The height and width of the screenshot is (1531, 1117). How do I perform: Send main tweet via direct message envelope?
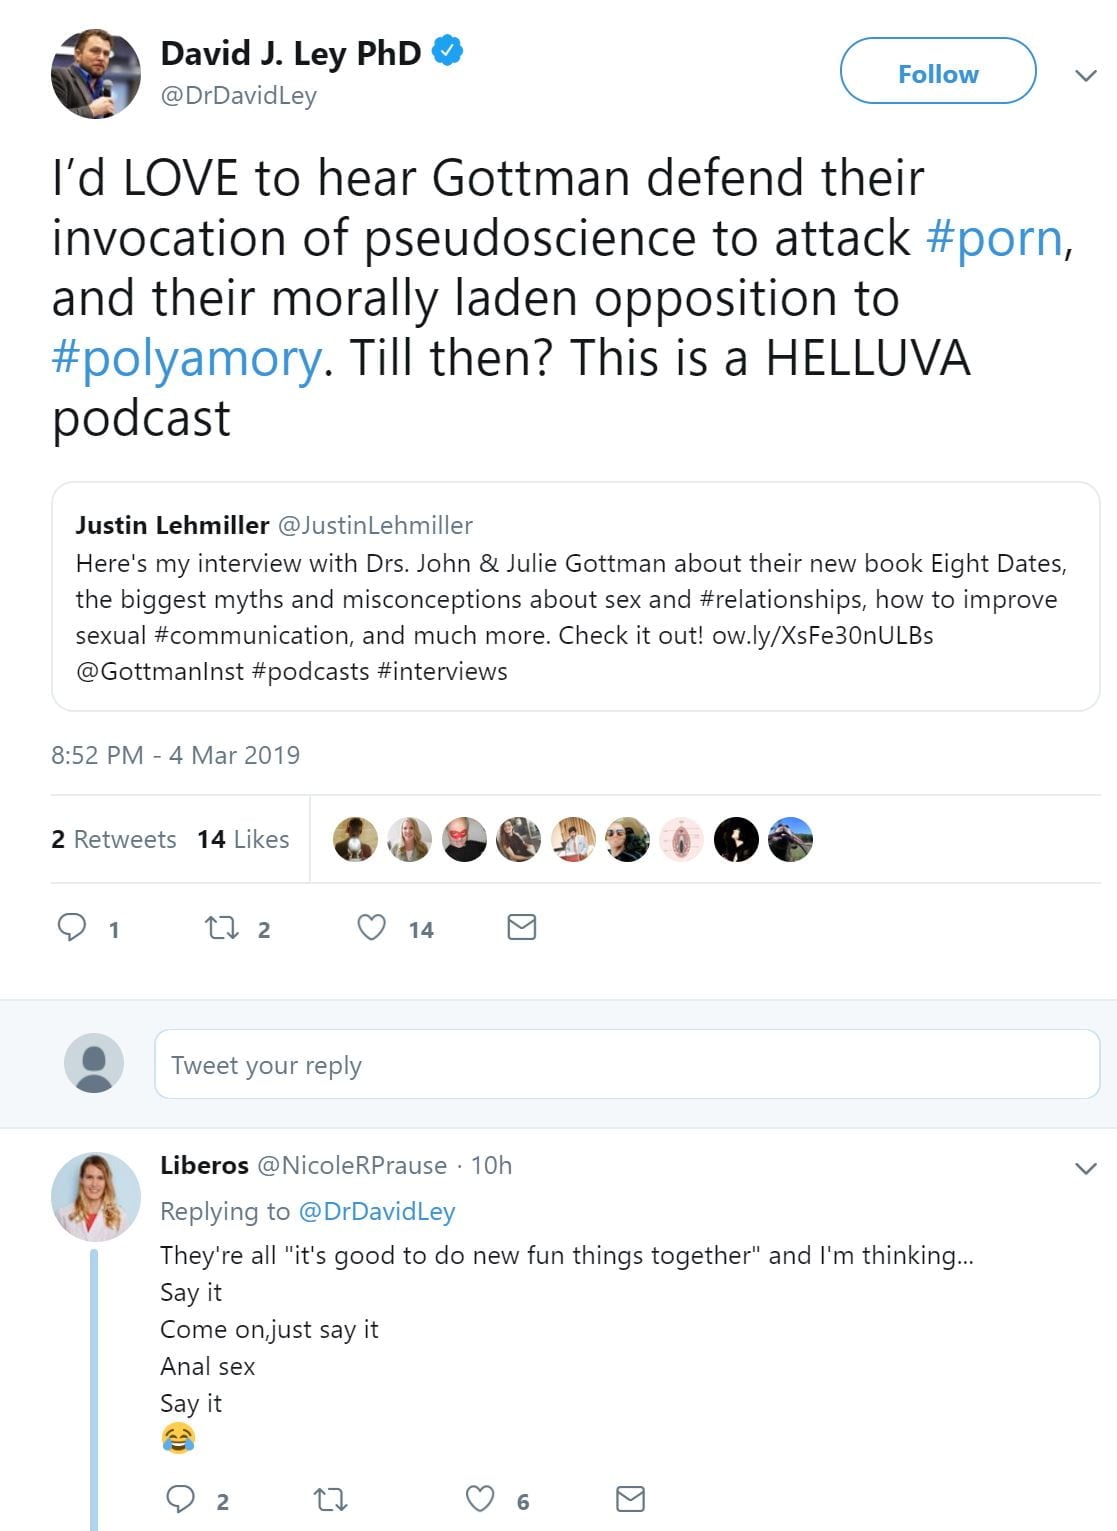(522, 928)
